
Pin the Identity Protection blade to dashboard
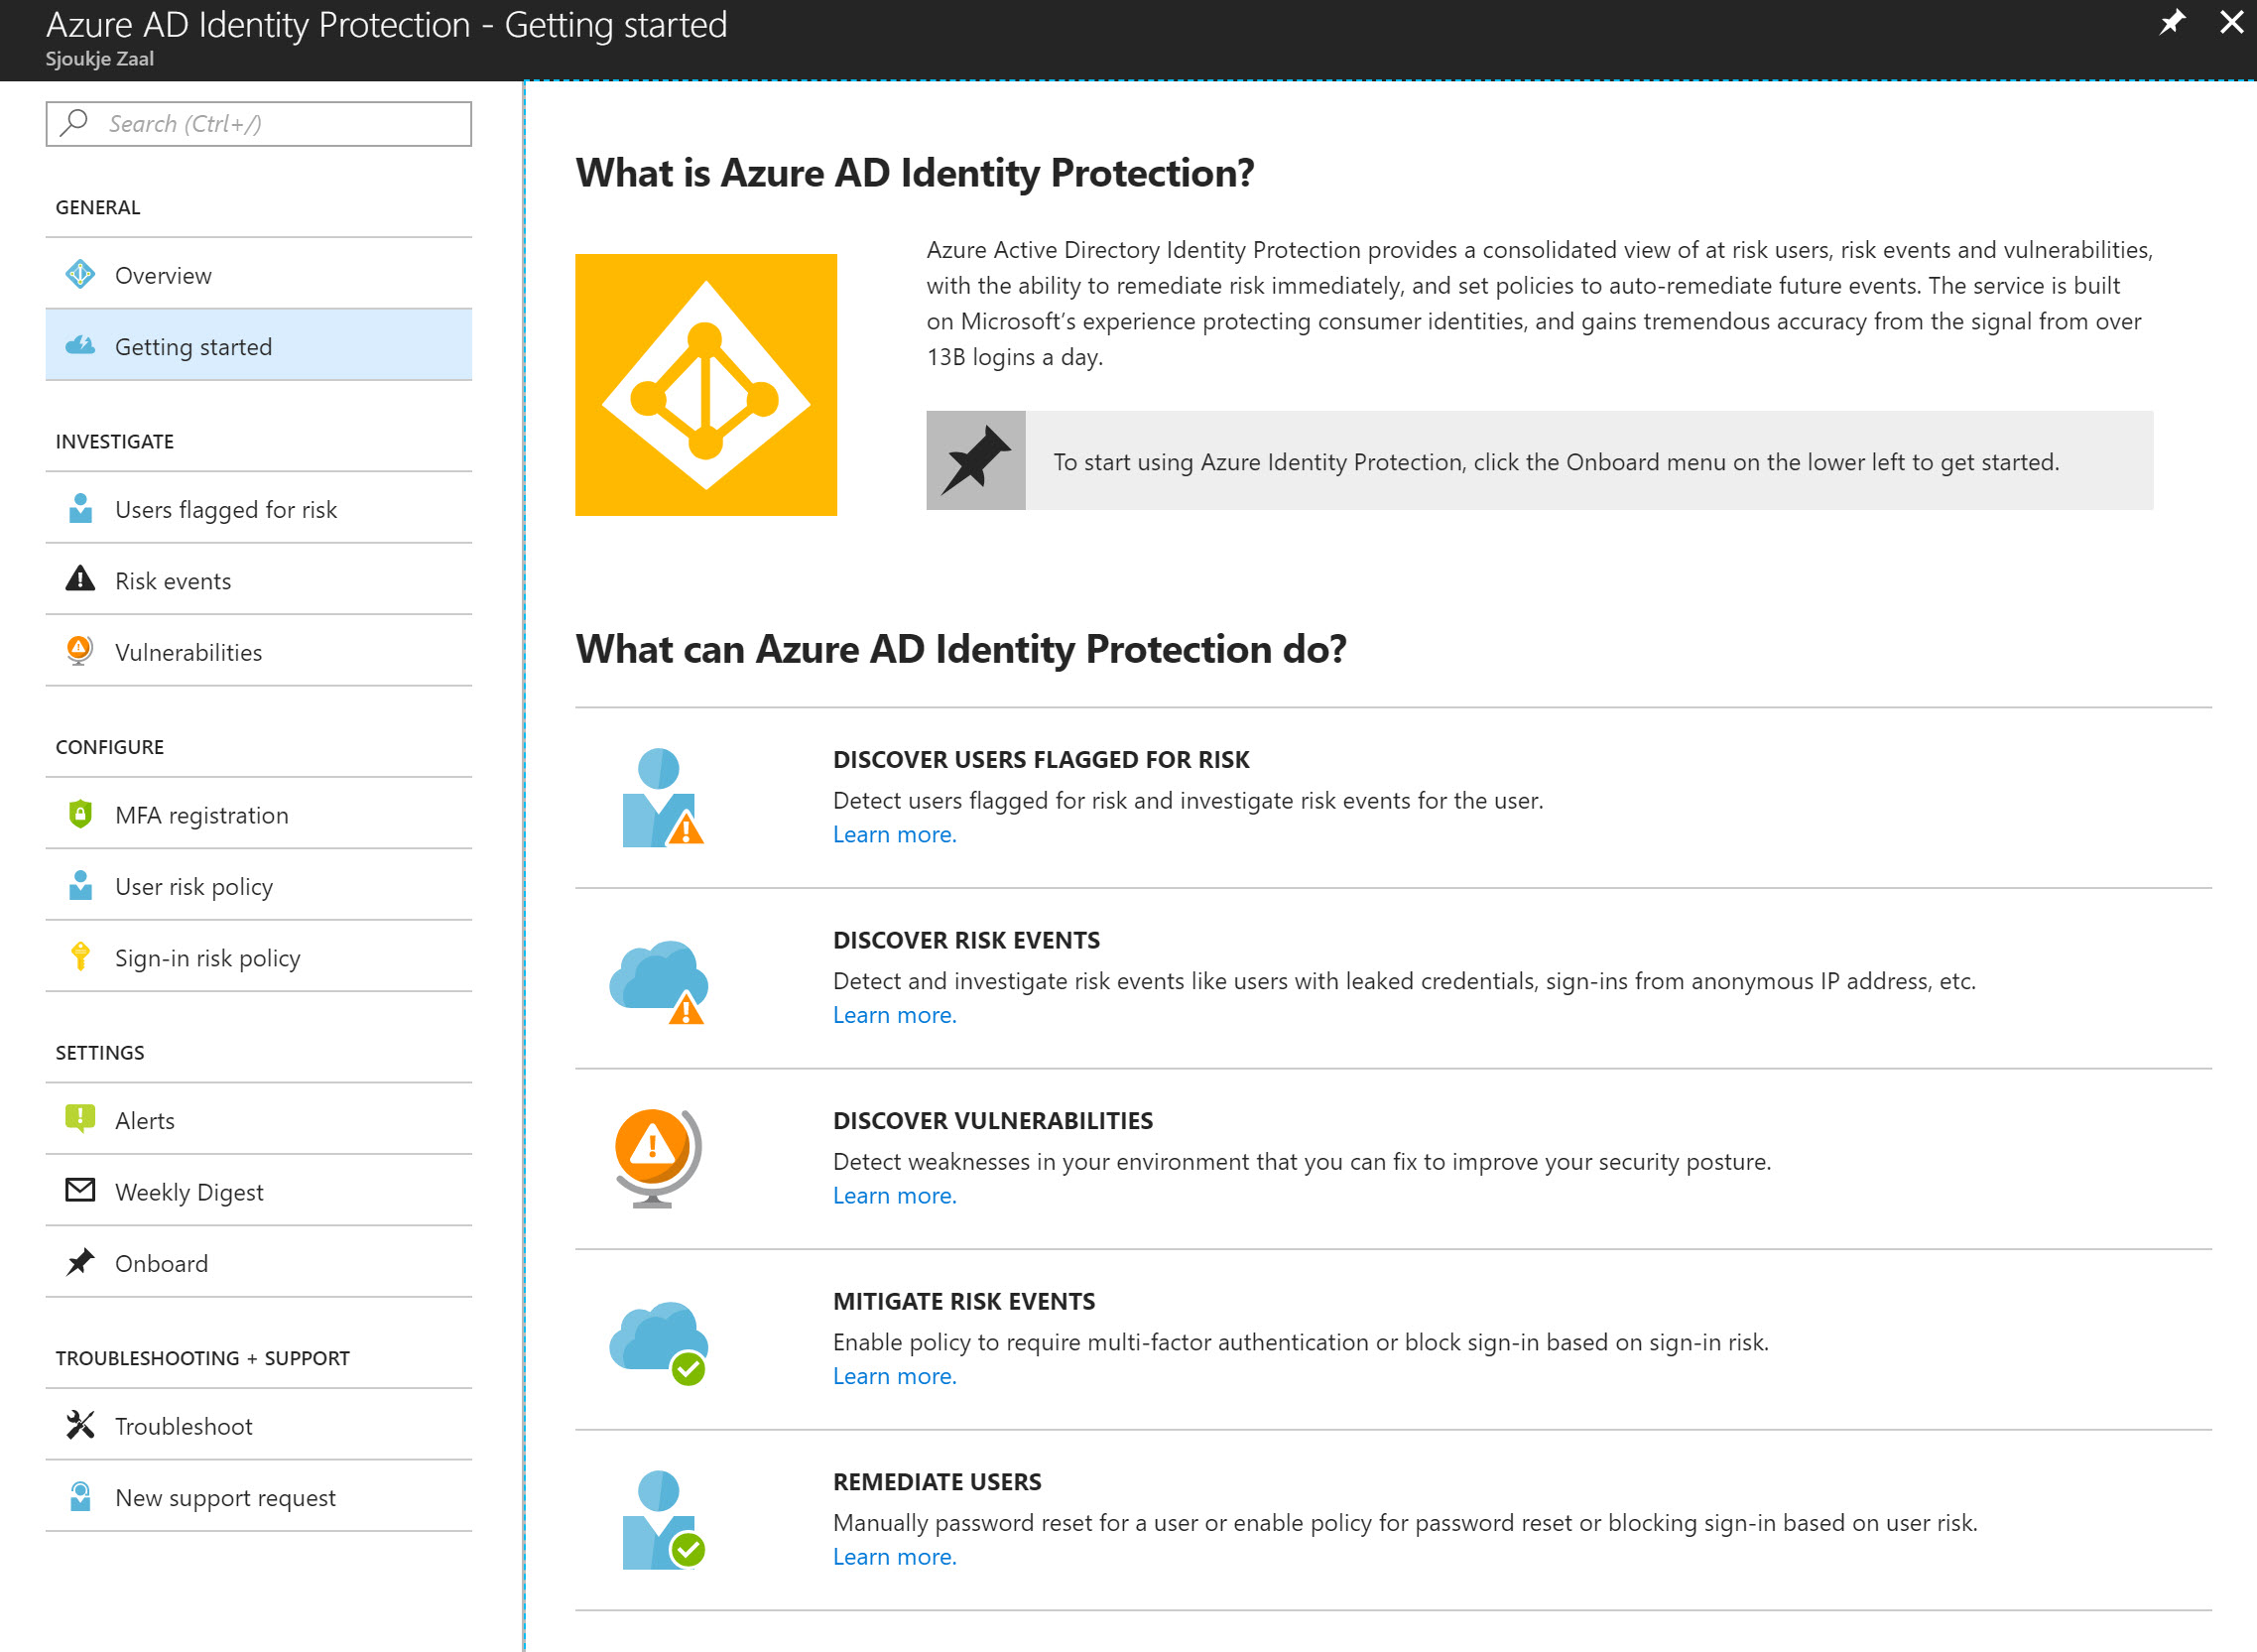pyautogui.click(x=2171, y=22)
